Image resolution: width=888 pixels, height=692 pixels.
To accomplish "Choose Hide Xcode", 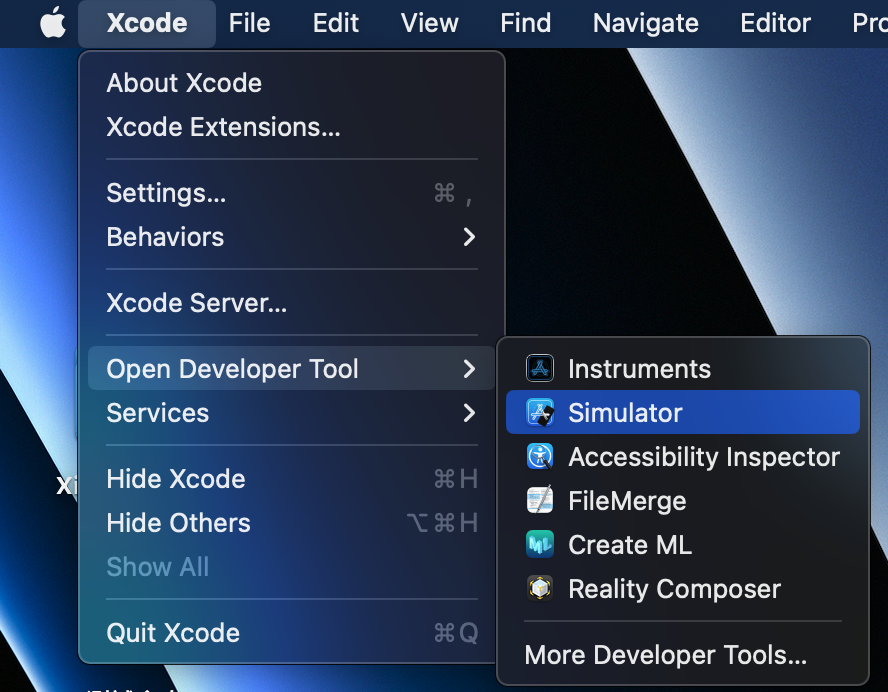I will pyautogui.click(x=292, y=479).
